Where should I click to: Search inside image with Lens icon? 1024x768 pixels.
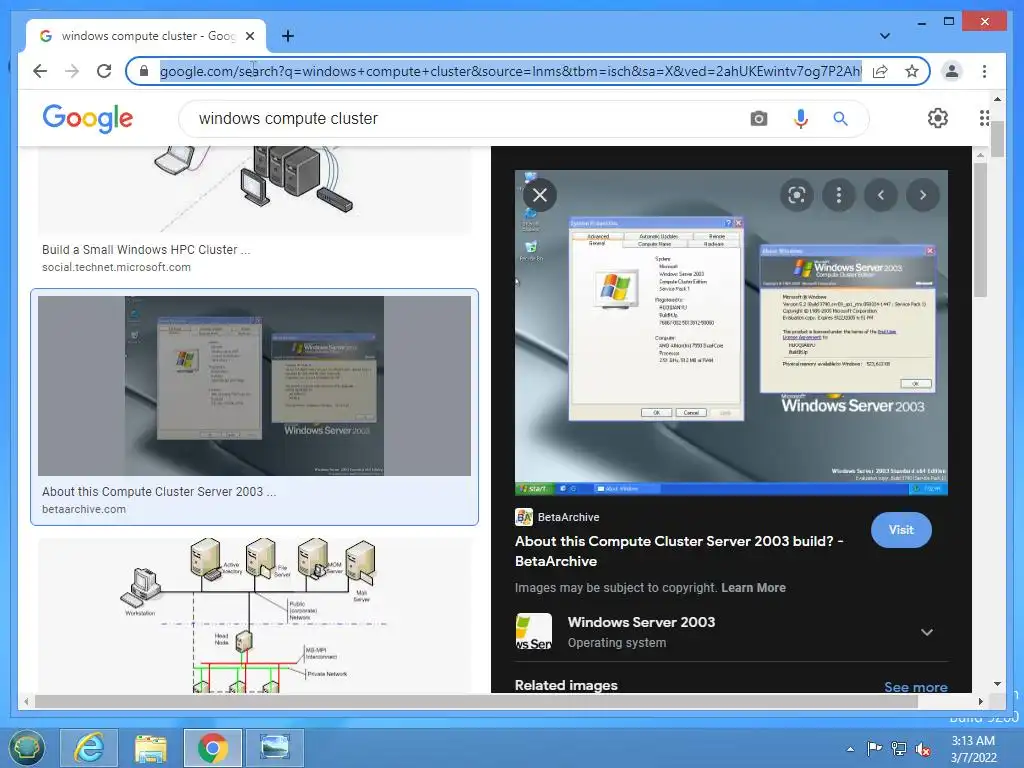click(797, 195)
